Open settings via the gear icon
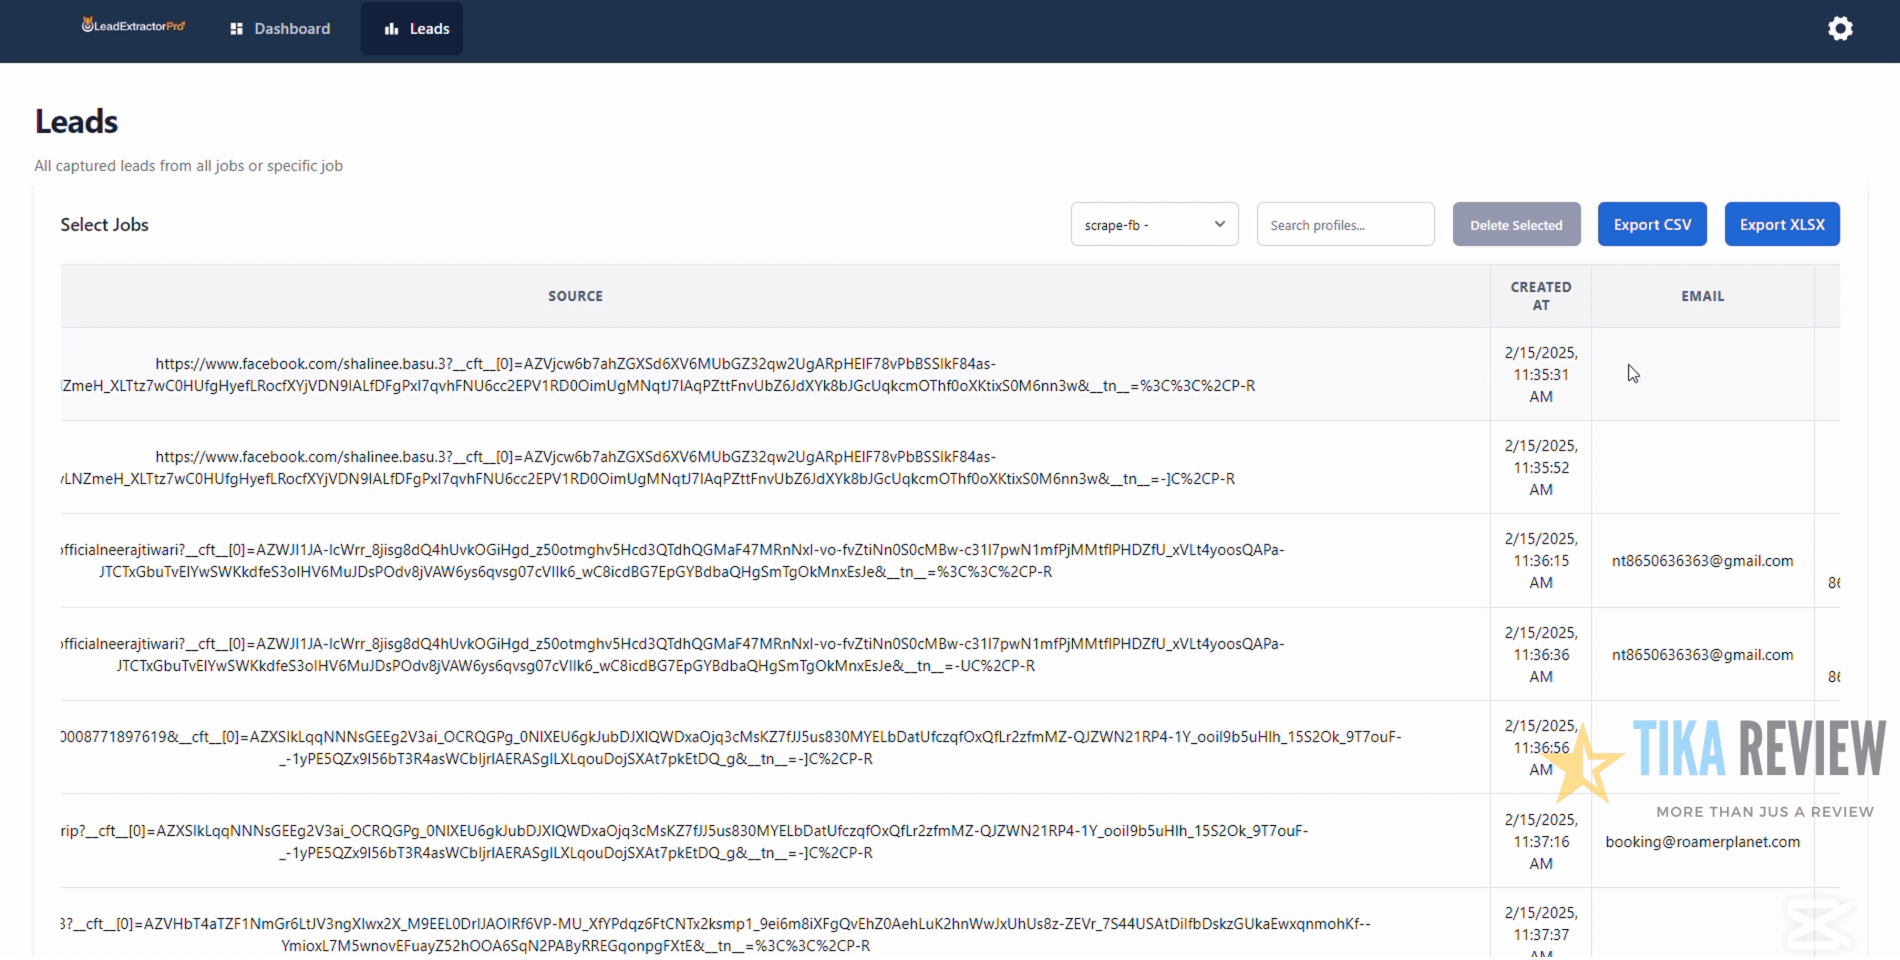Image resolution: width=1900 pixels, height=960 pixels. point(1840,28)
